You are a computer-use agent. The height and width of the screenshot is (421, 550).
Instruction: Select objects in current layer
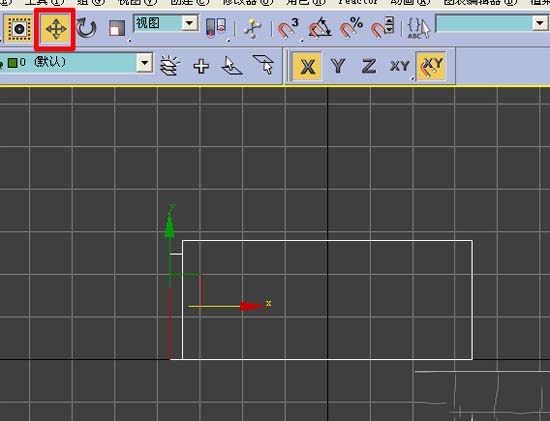[x=263, y=65]
